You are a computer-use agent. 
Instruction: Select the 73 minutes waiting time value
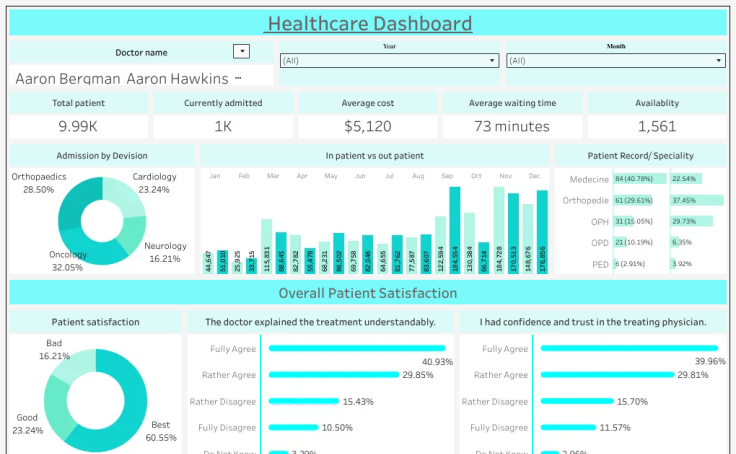coord(512,126)
